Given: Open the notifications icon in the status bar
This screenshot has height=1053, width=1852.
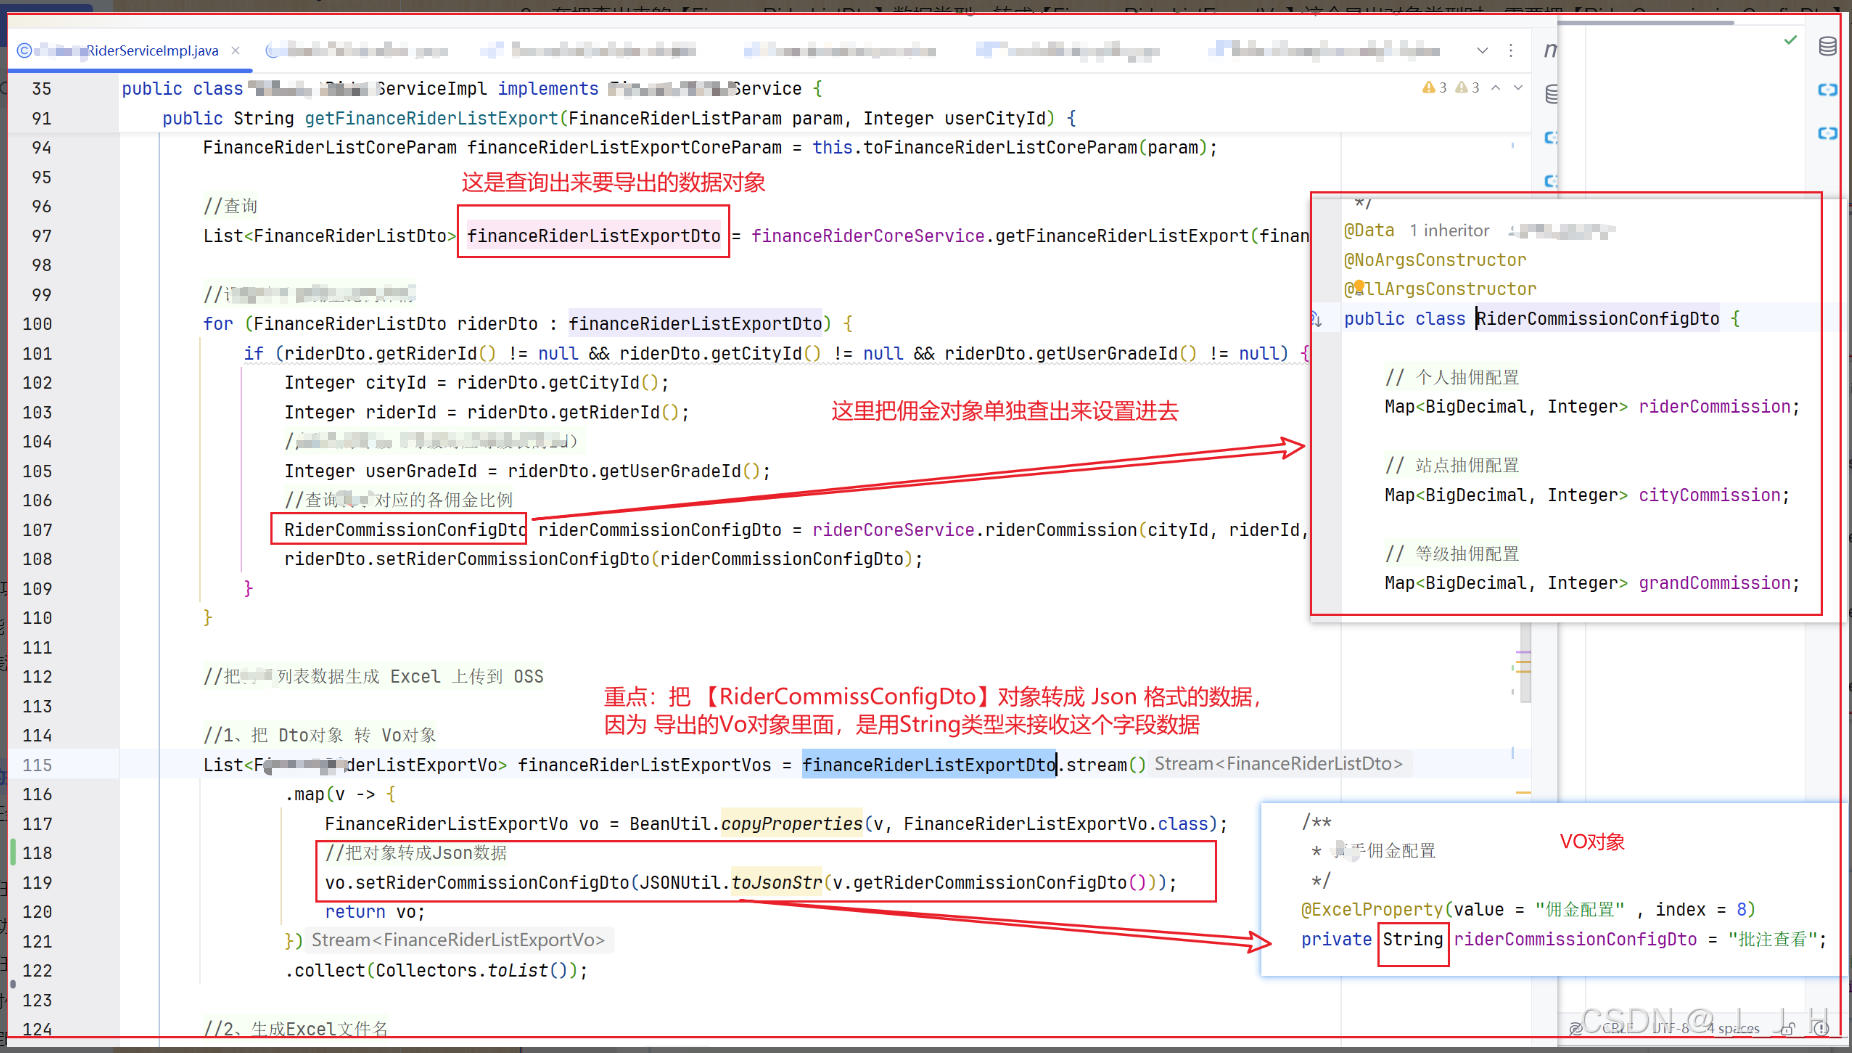Looking at the screenshot, I should [1821, 1028].
